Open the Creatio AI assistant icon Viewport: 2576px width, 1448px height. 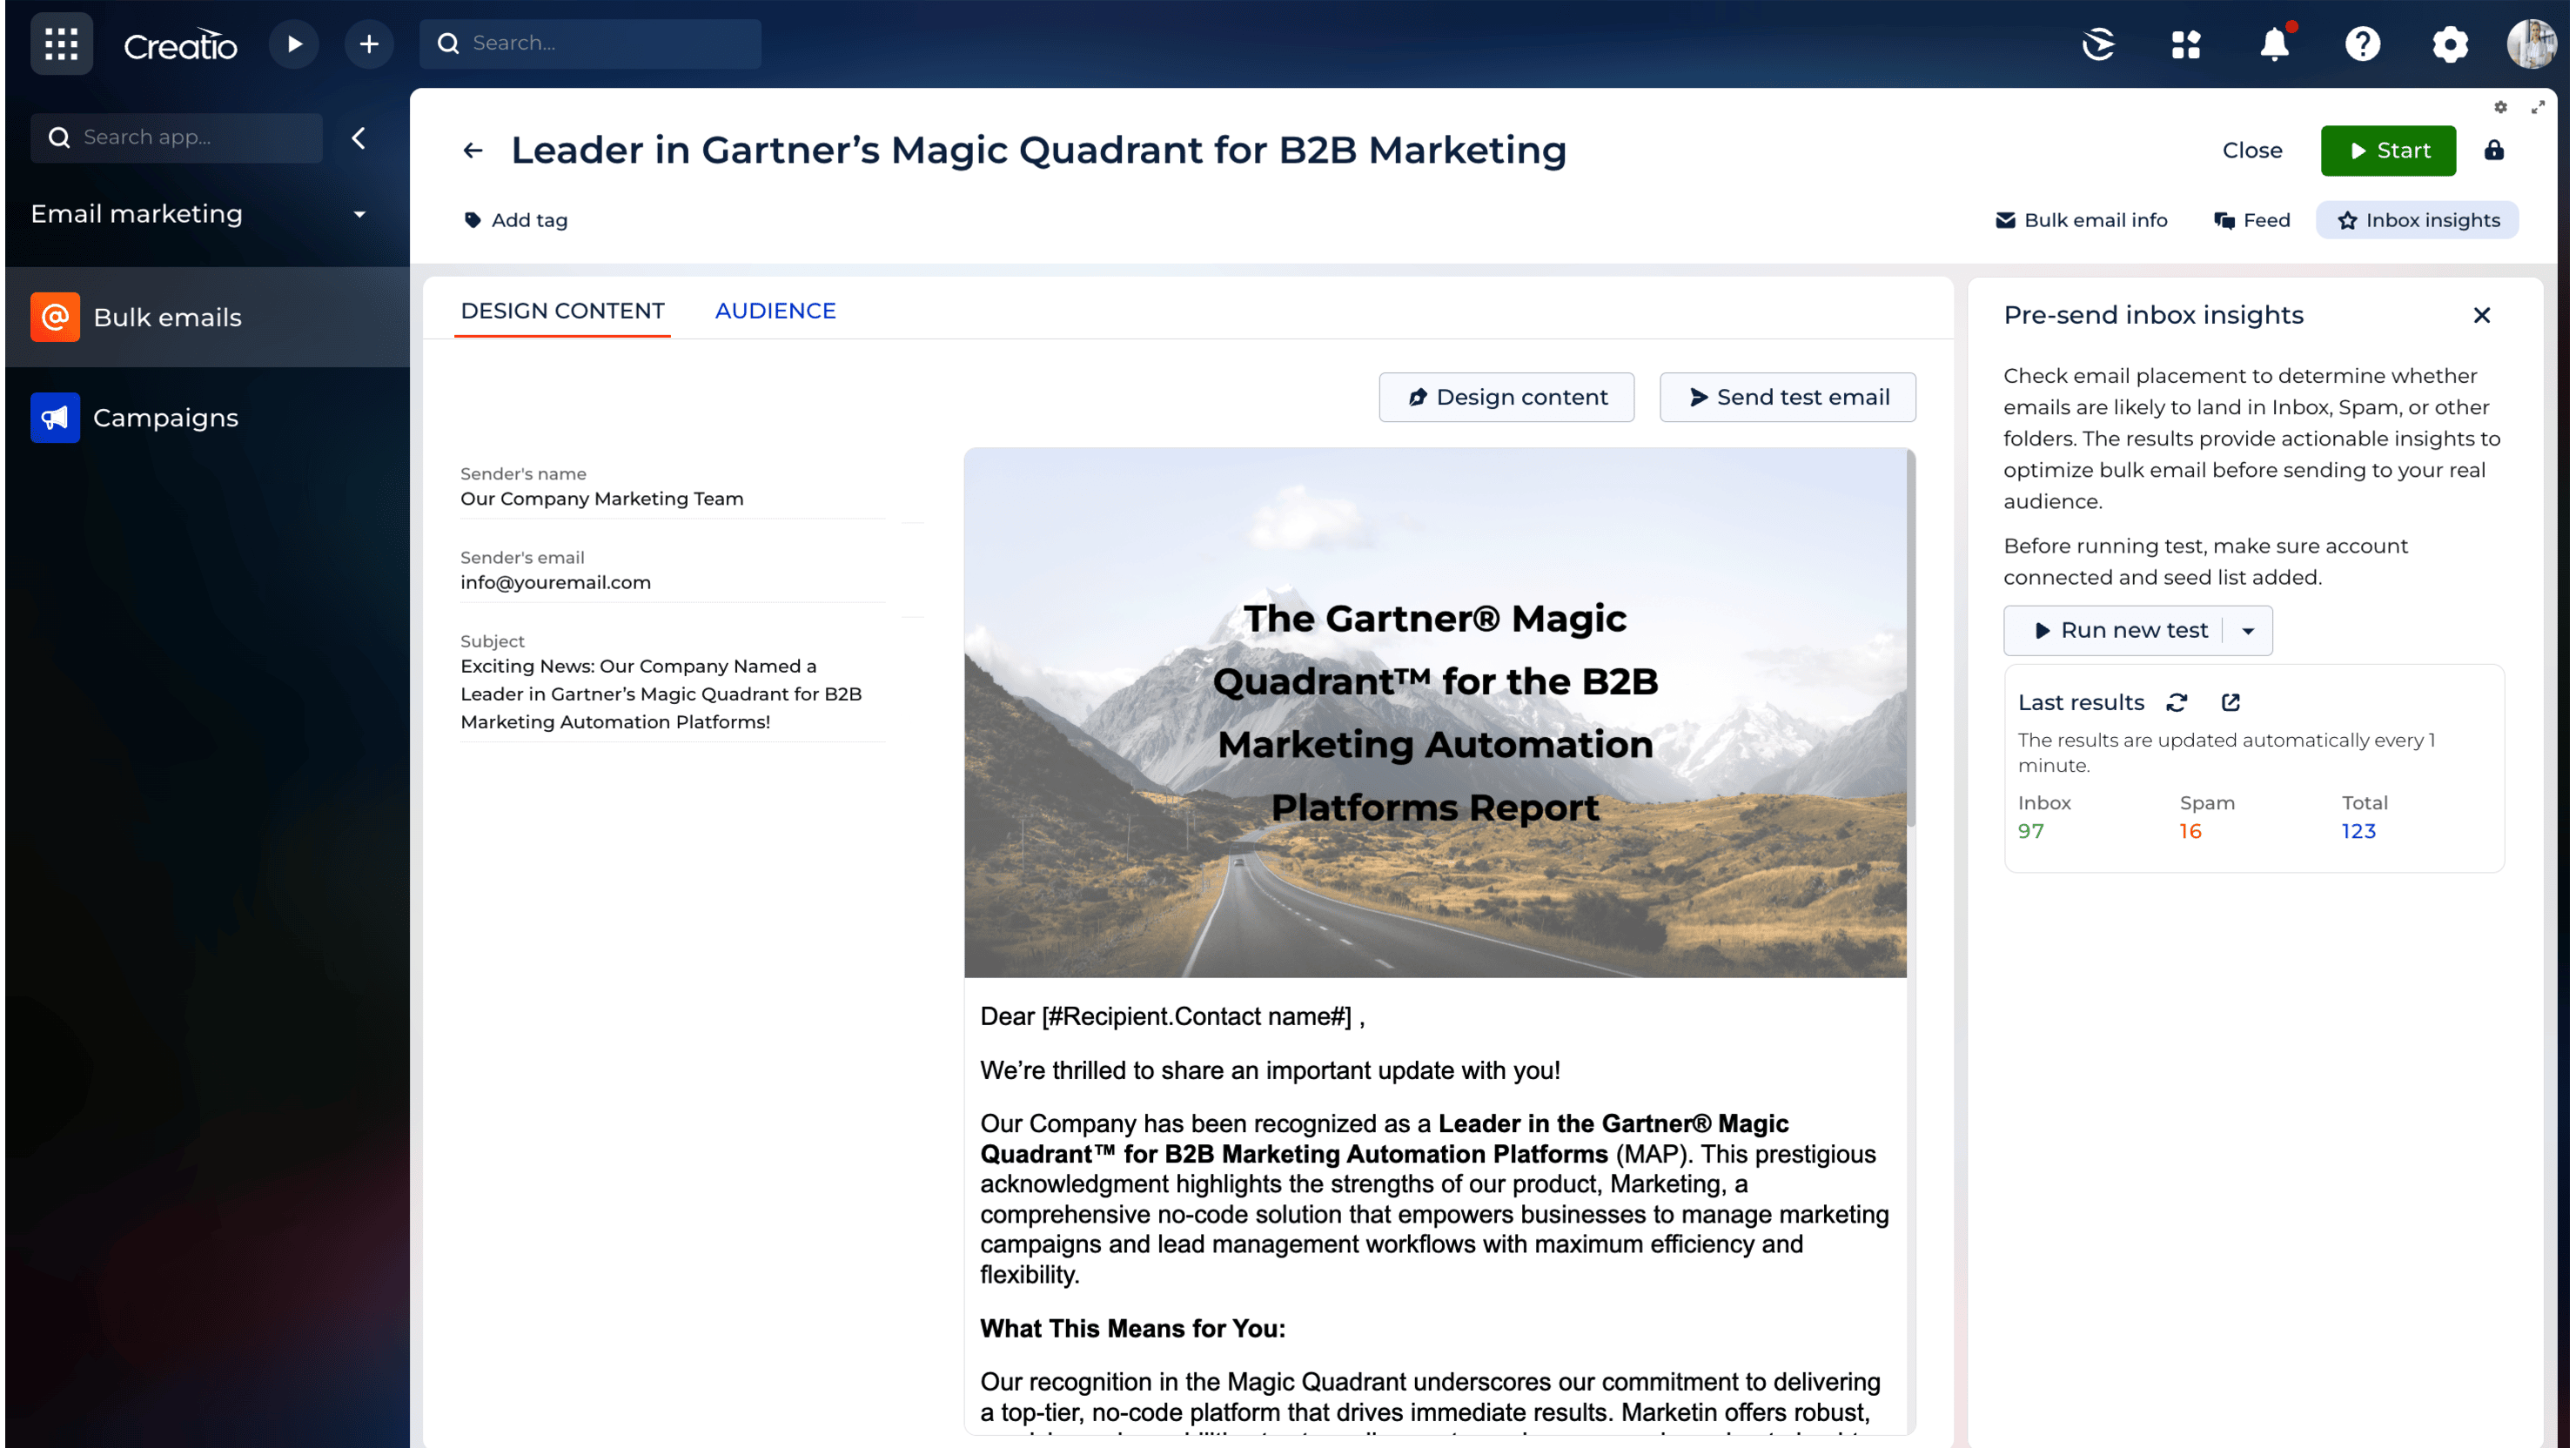point(2098,44)
